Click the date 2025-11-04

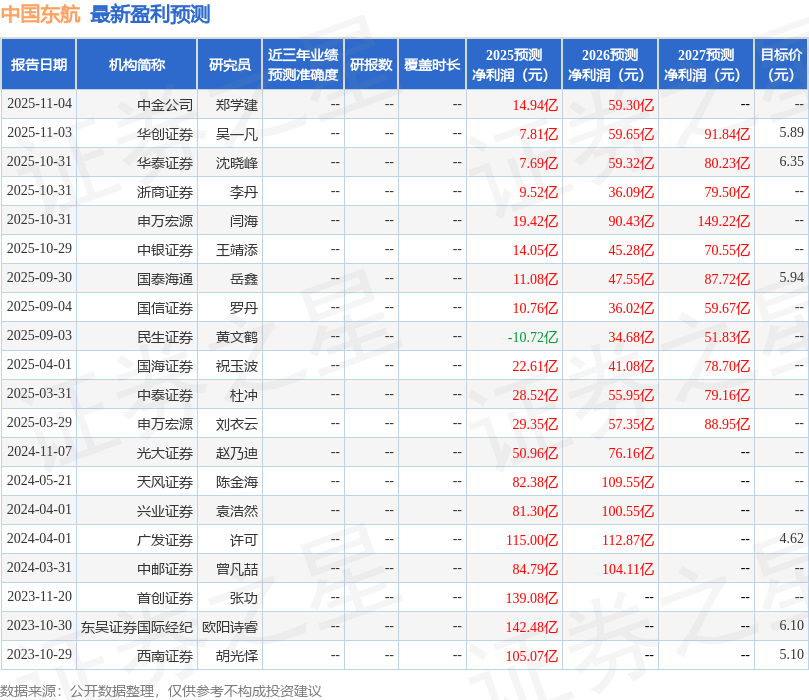[x=39, y=104]
